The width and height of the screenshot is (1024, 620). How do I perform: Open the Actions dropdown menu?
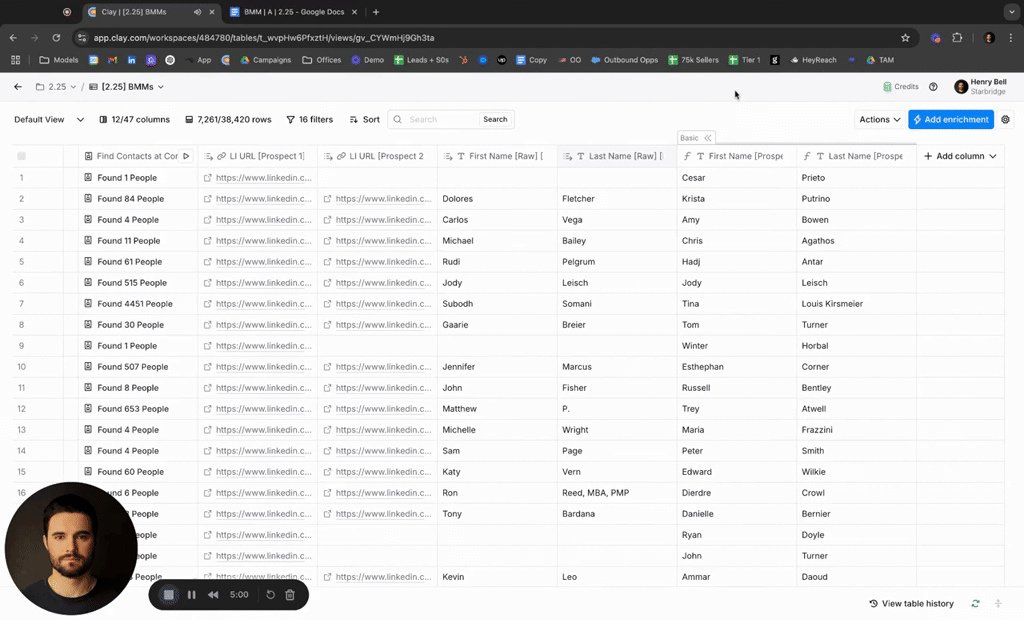(879, 119)
